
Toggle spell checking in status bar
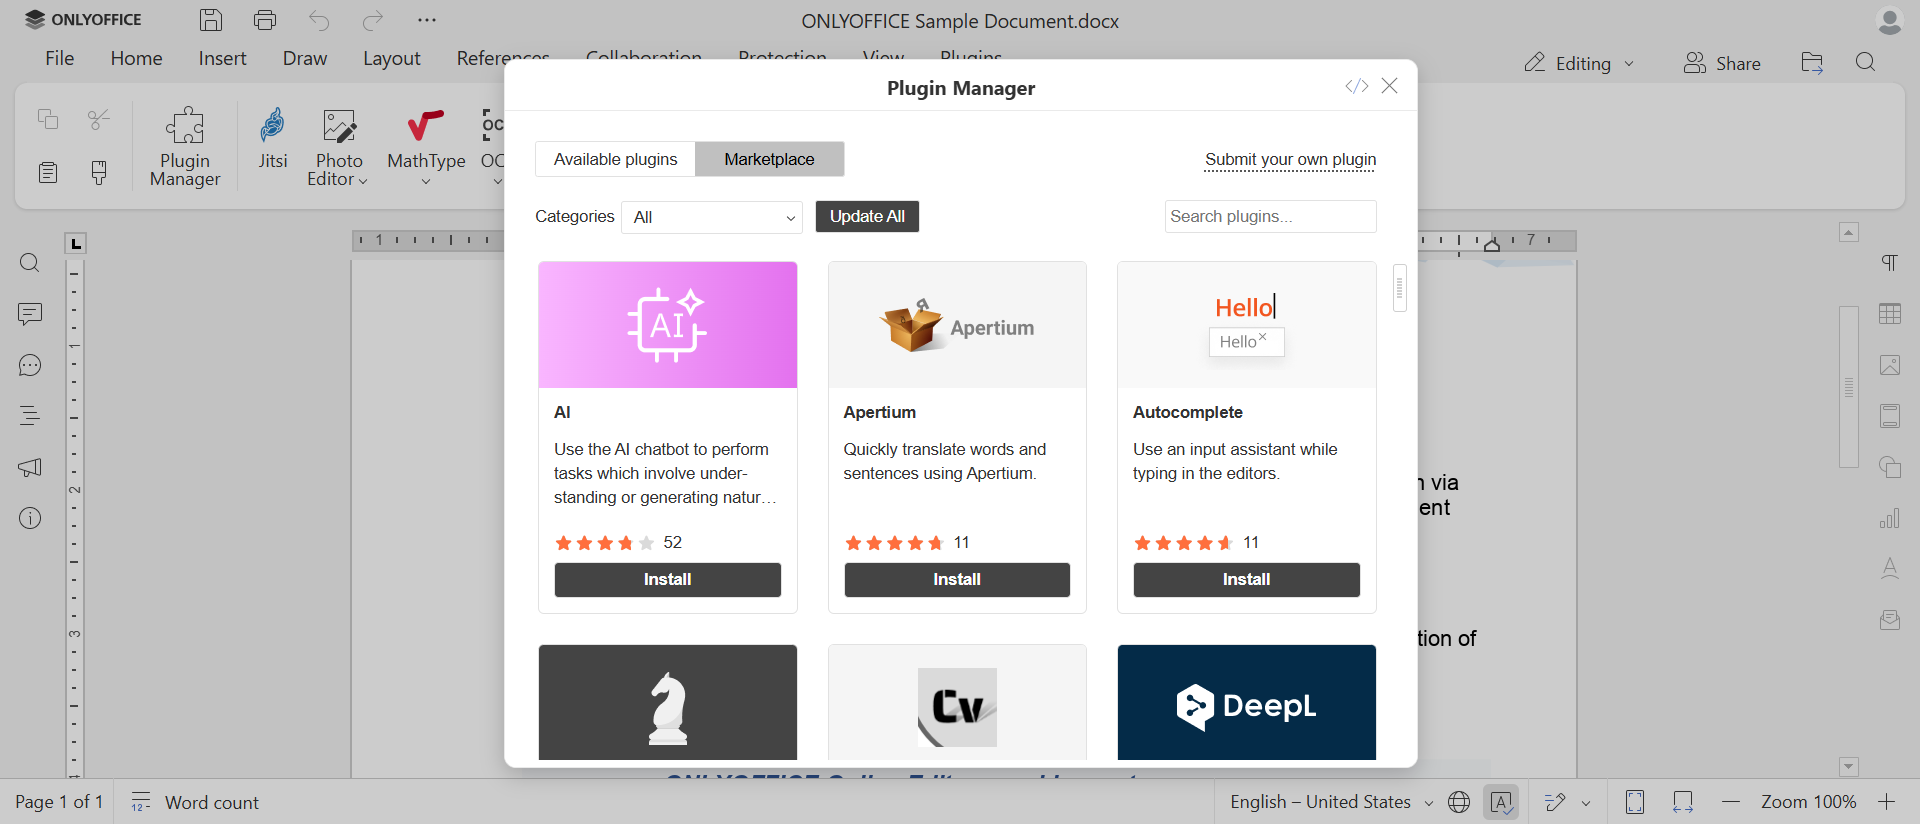(1501, 802)
